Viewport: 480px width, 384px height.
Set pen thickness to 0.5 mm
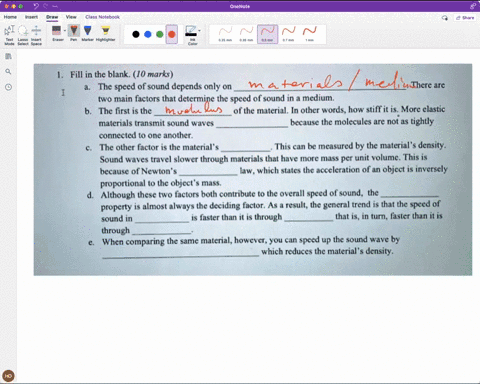(x=267, y=34)
